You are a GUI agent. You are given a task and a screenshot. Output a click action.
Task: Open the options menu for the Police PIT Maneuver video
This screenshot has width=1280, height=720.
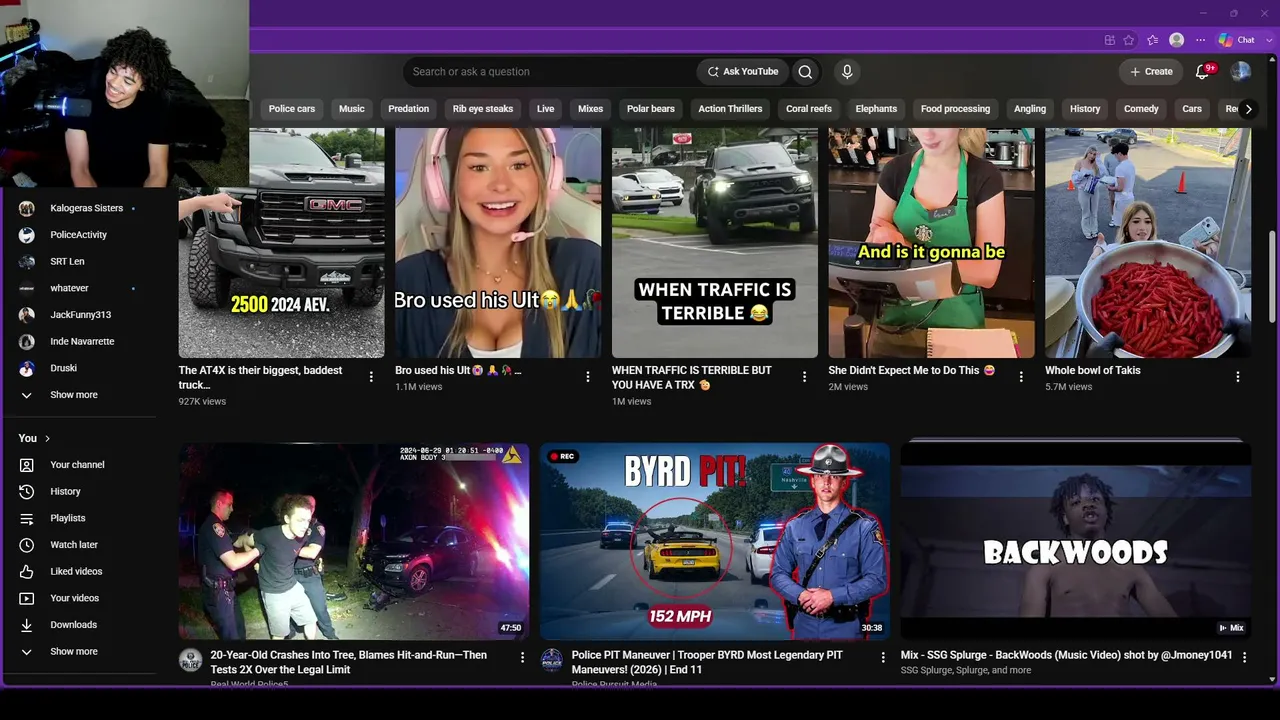(x=883, y=657)
